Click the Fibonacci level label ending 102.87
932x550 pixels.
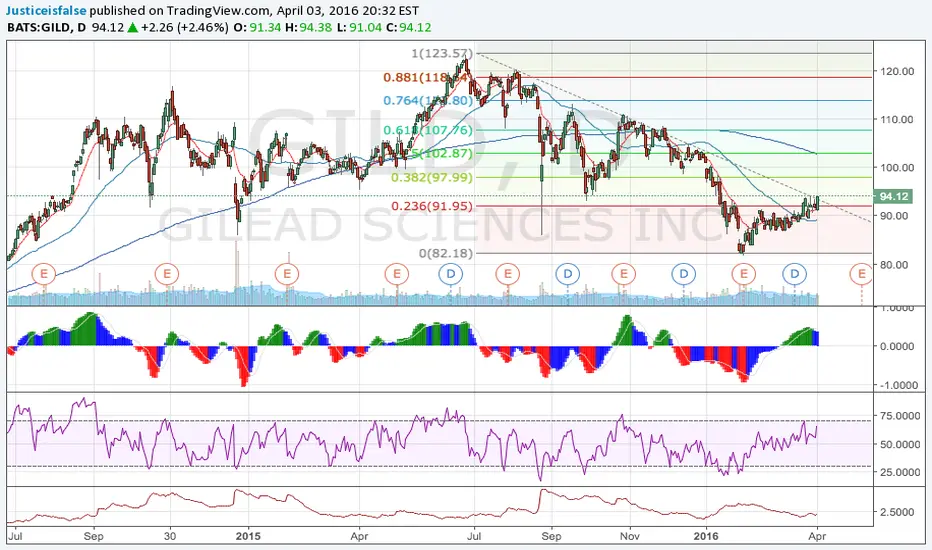click(440, 153)
